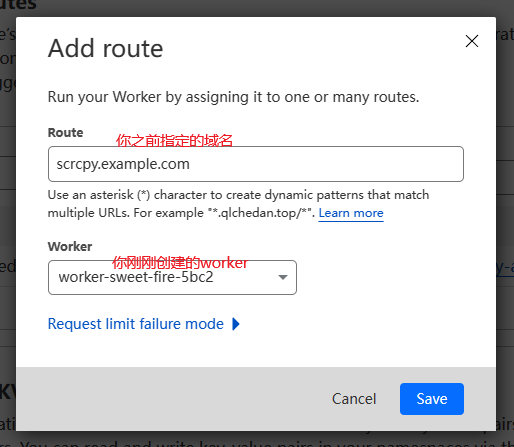
Task: Click the Add route dialog title
Action: (x=106, y=49)
